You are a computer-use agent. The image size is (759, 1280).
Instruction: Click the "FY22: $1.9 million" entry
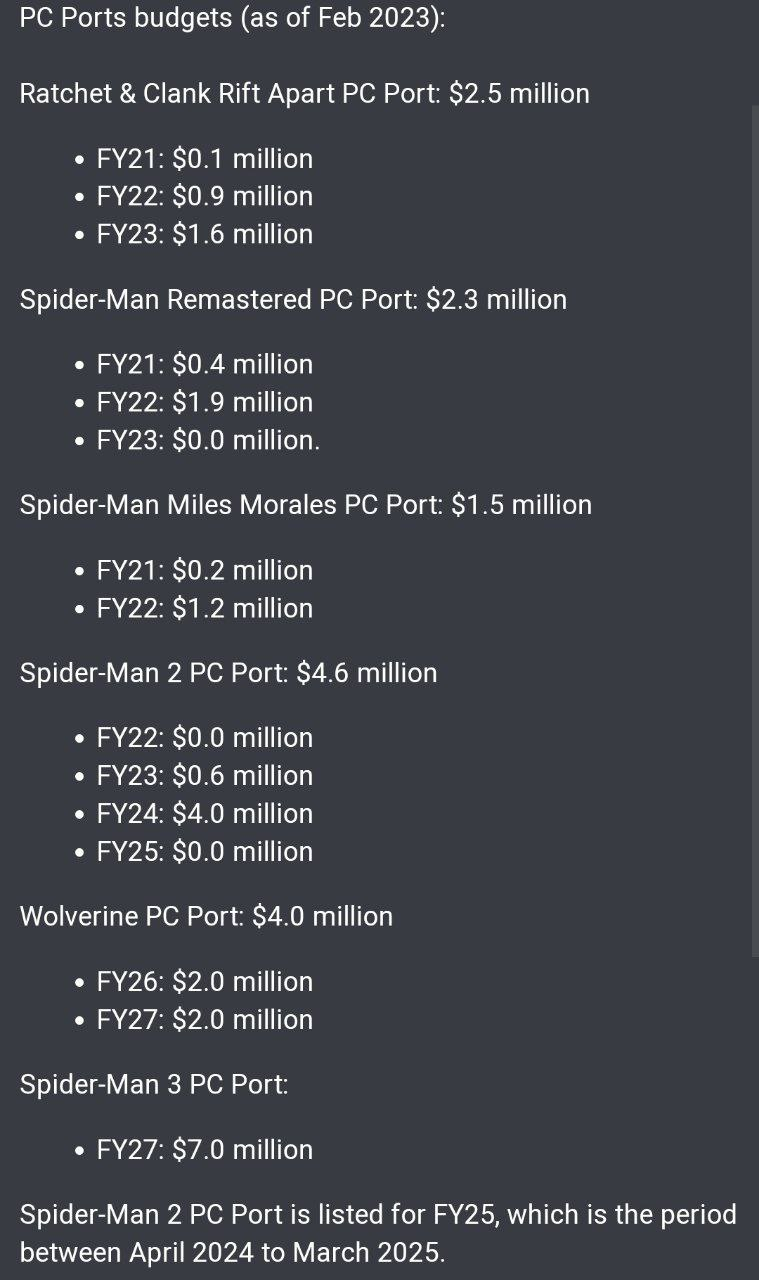tap(204, 402)
